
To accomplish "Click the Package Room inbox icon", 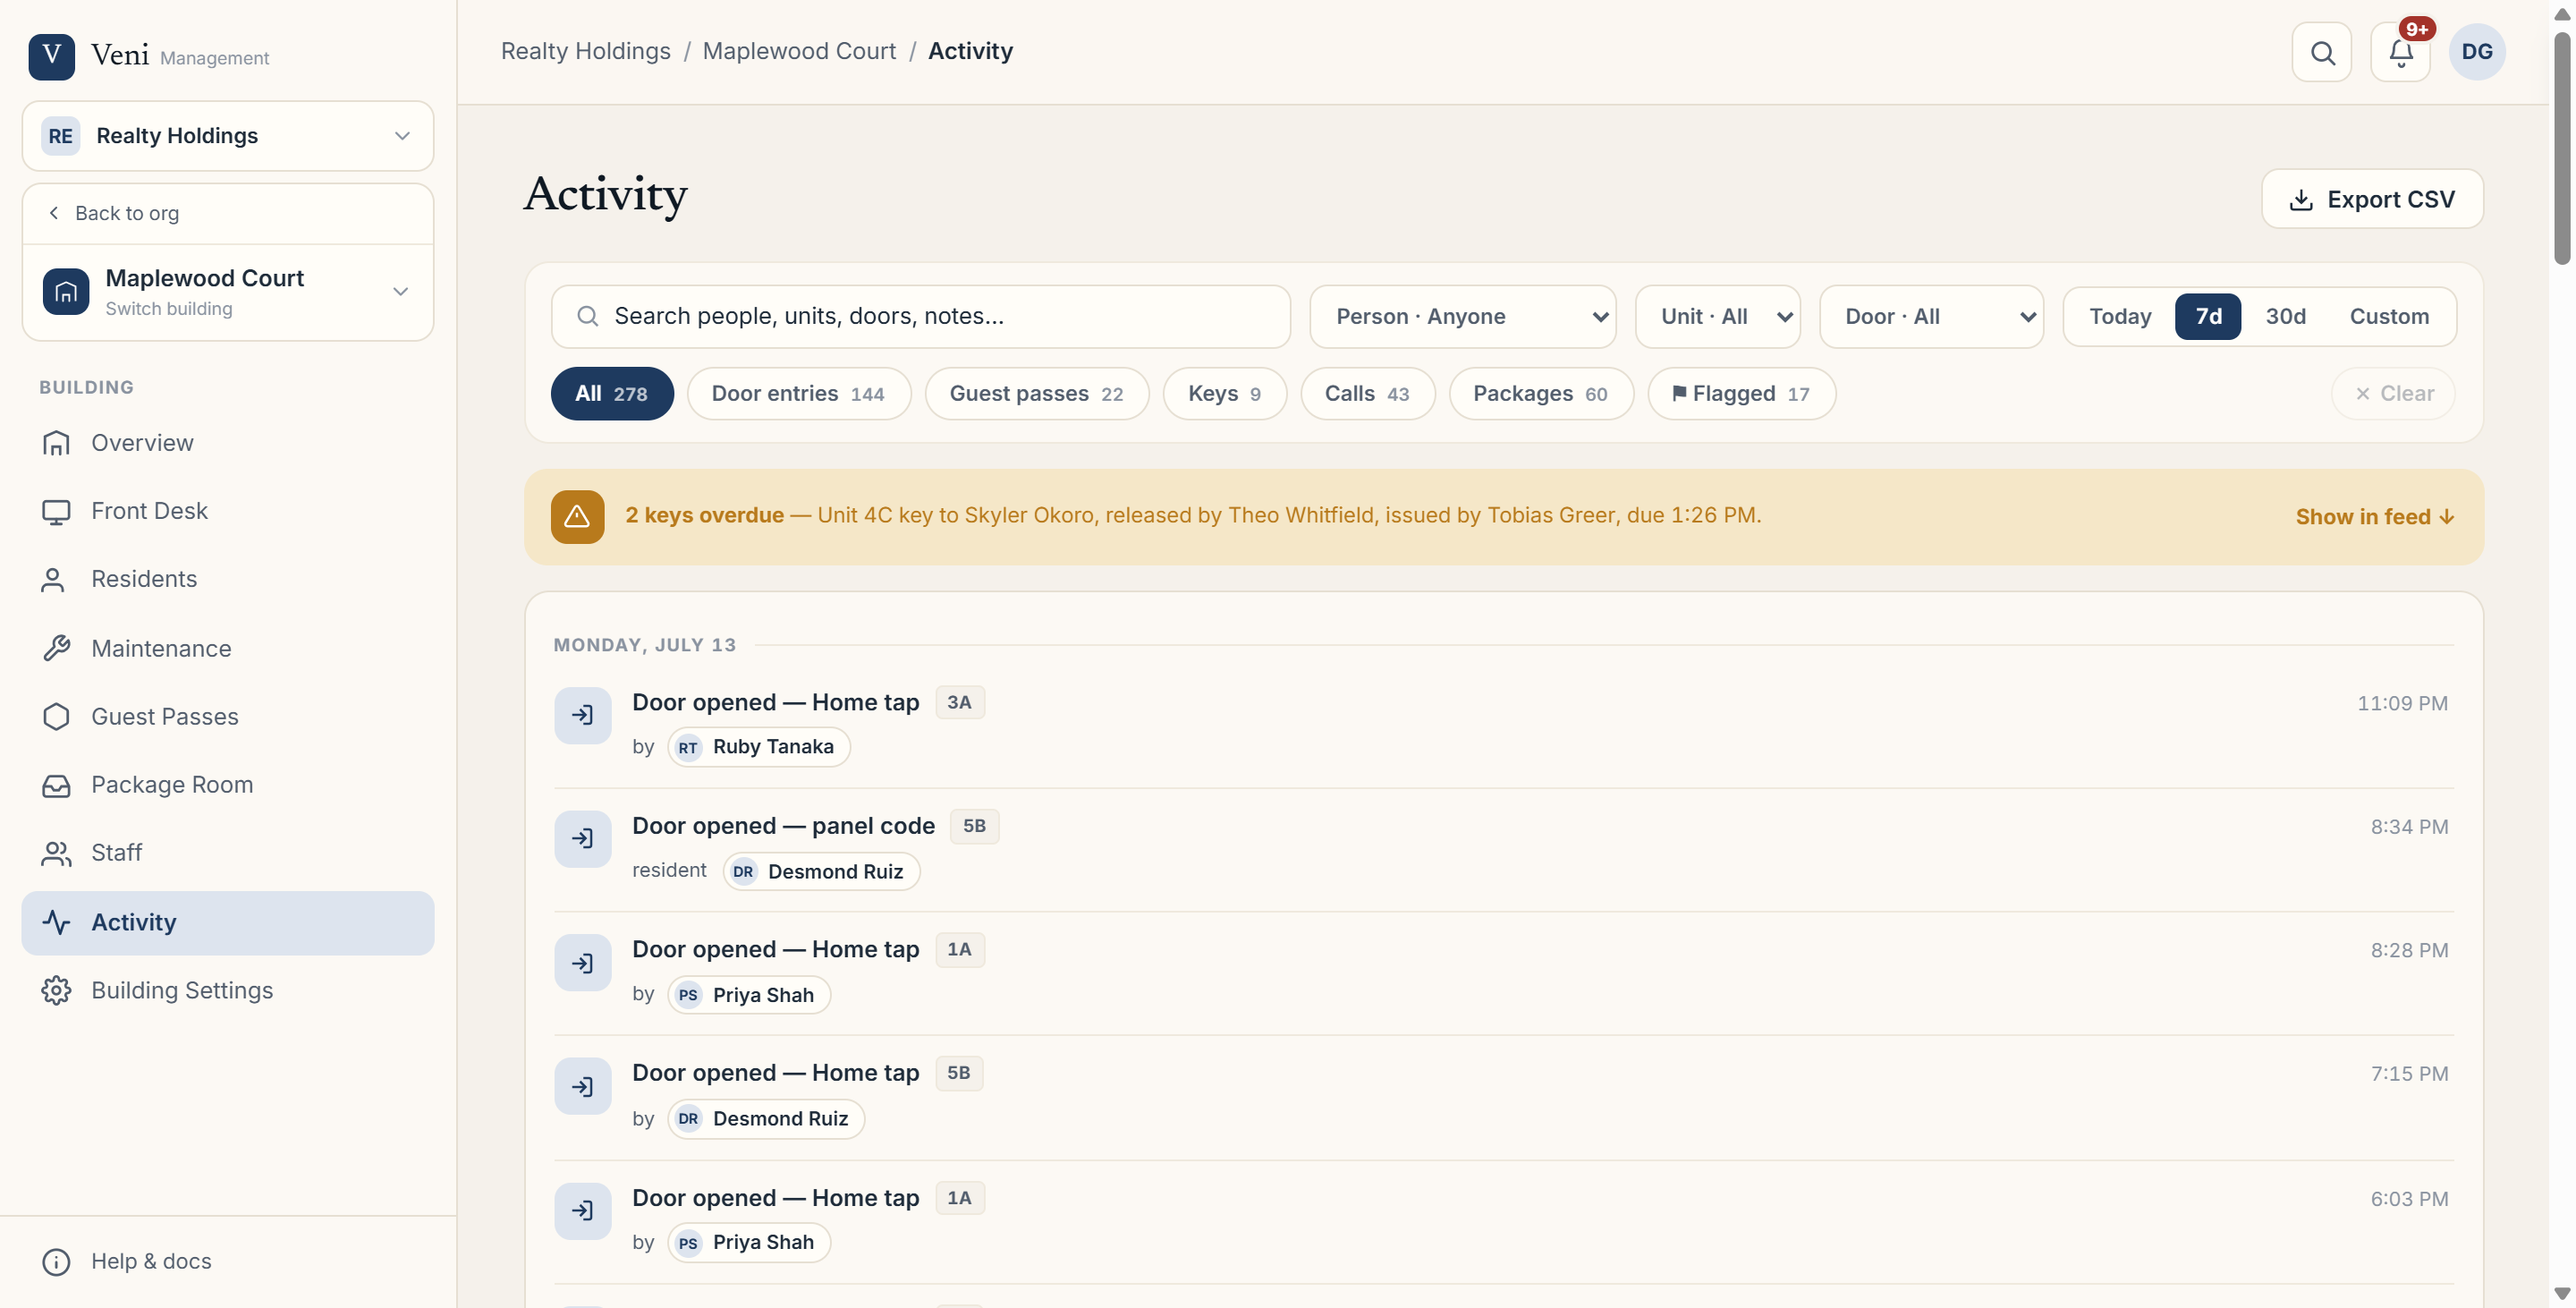I will click(56, 785).
